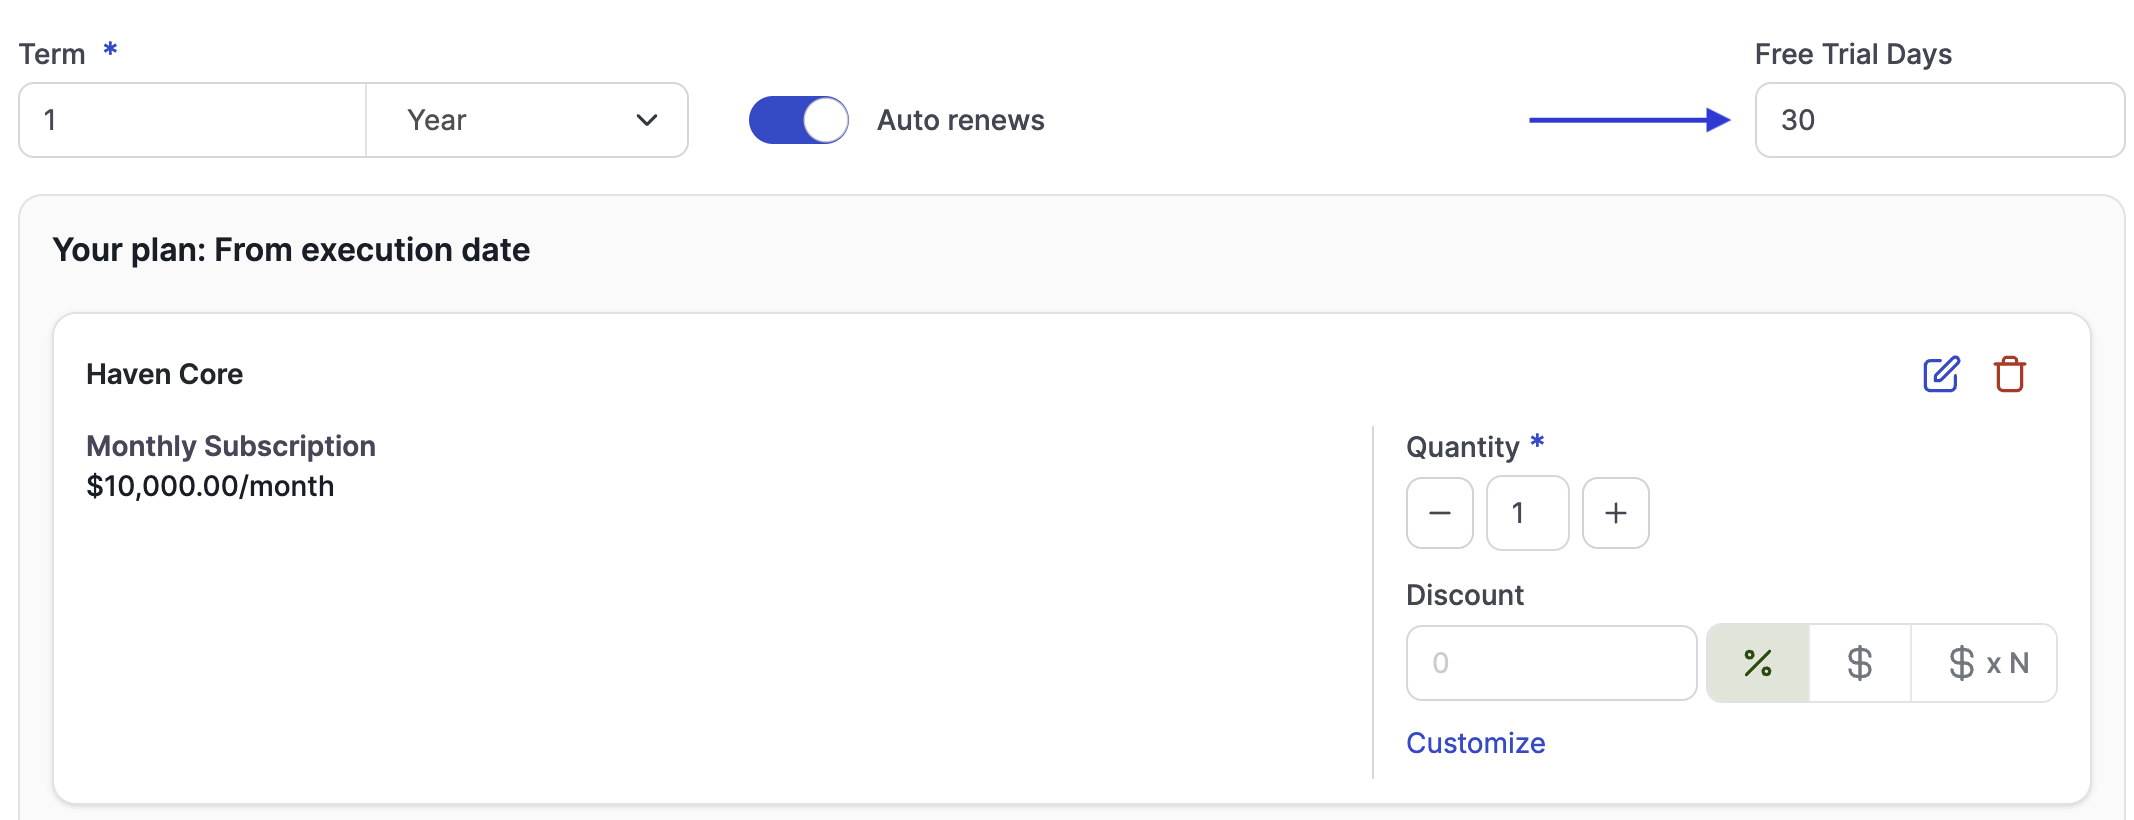The width and height of the screenshot is (2134, 820).
Task: Turn off the Auto renews switch
Action: (x=798, y=120)
